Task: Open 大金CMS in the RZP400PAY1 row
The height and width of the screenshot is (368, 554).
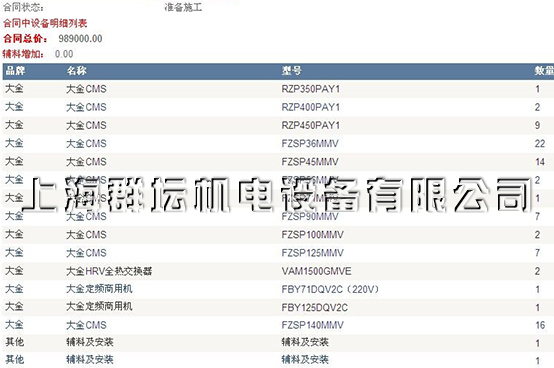Action: click(86, 107)
